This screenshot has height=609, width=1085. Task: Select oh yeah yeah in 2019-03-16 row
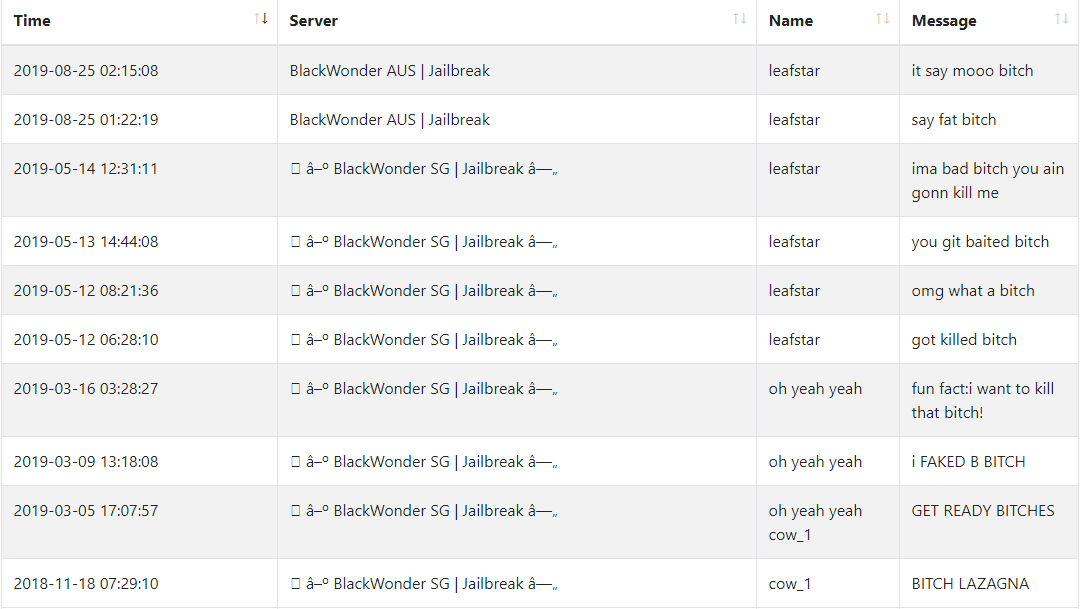815,389
